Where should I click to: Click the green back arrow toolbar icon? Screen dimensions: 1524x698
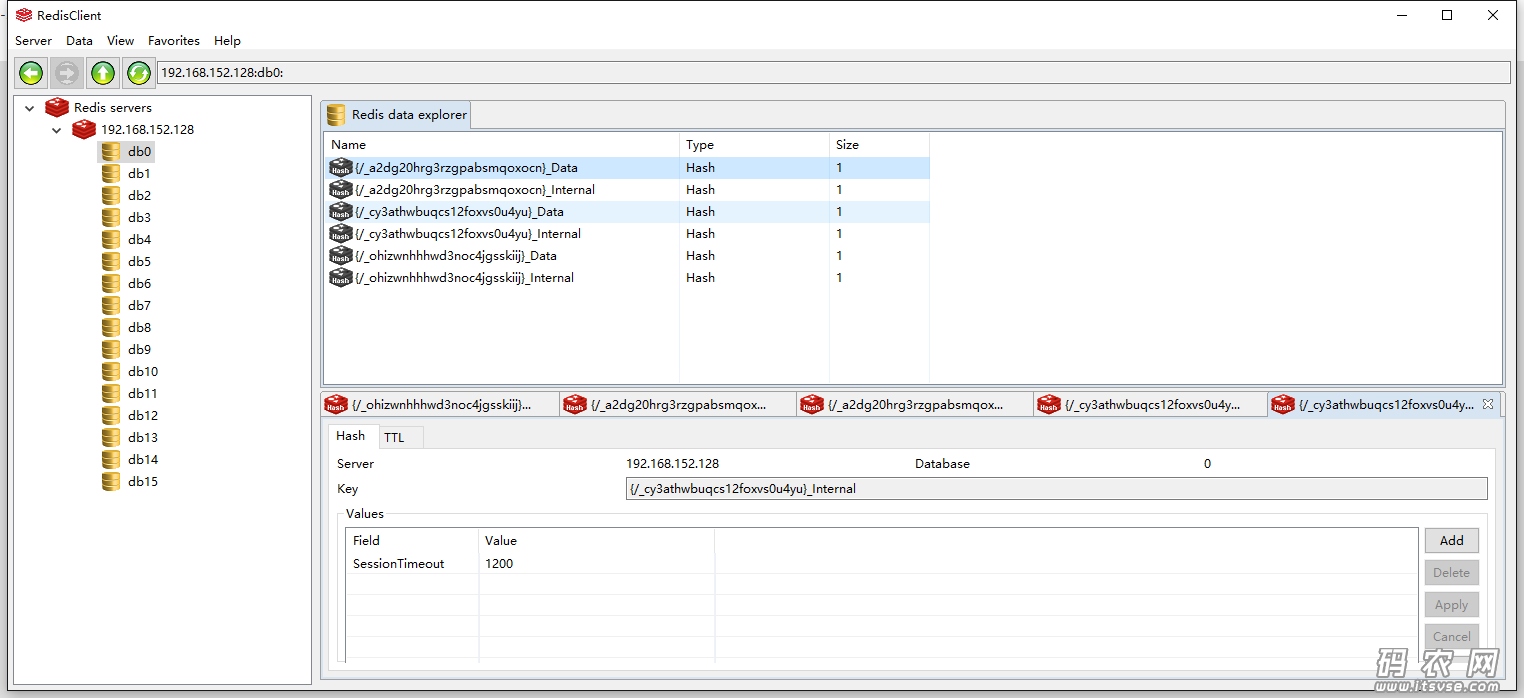click(31, 73)
